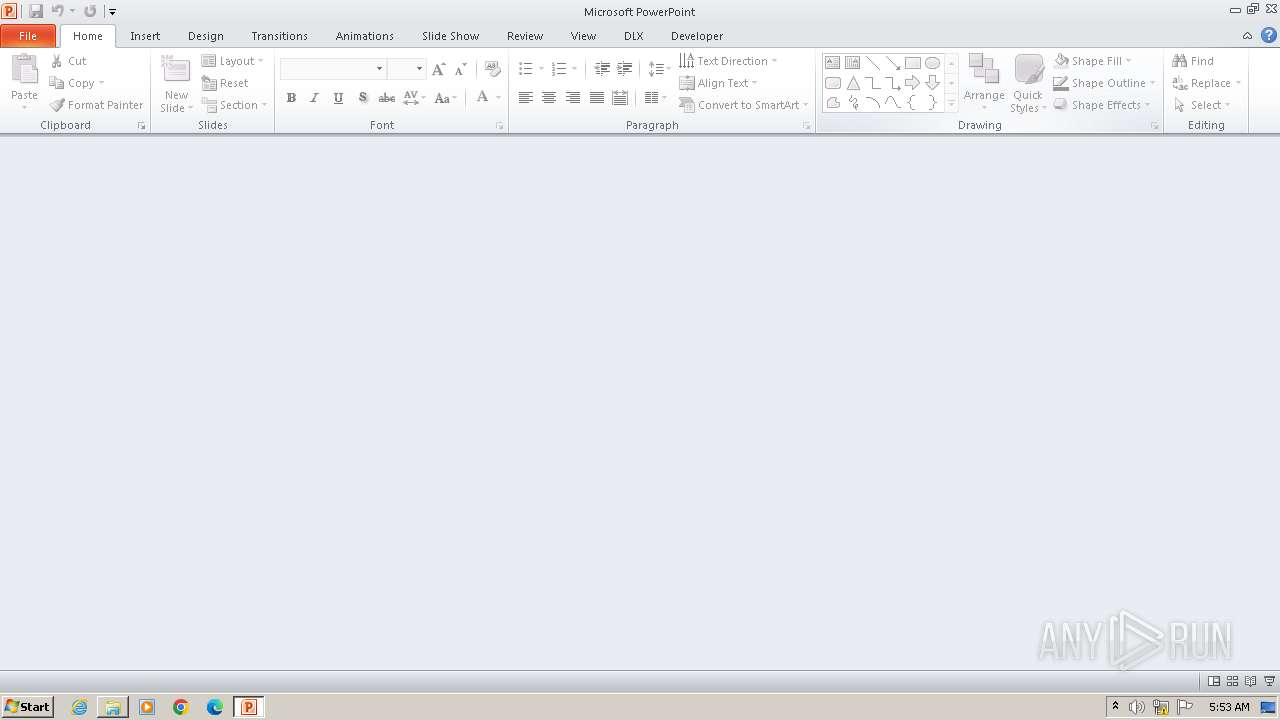
Task: Align text right in Paragraph group
Action: coord(573,98)
